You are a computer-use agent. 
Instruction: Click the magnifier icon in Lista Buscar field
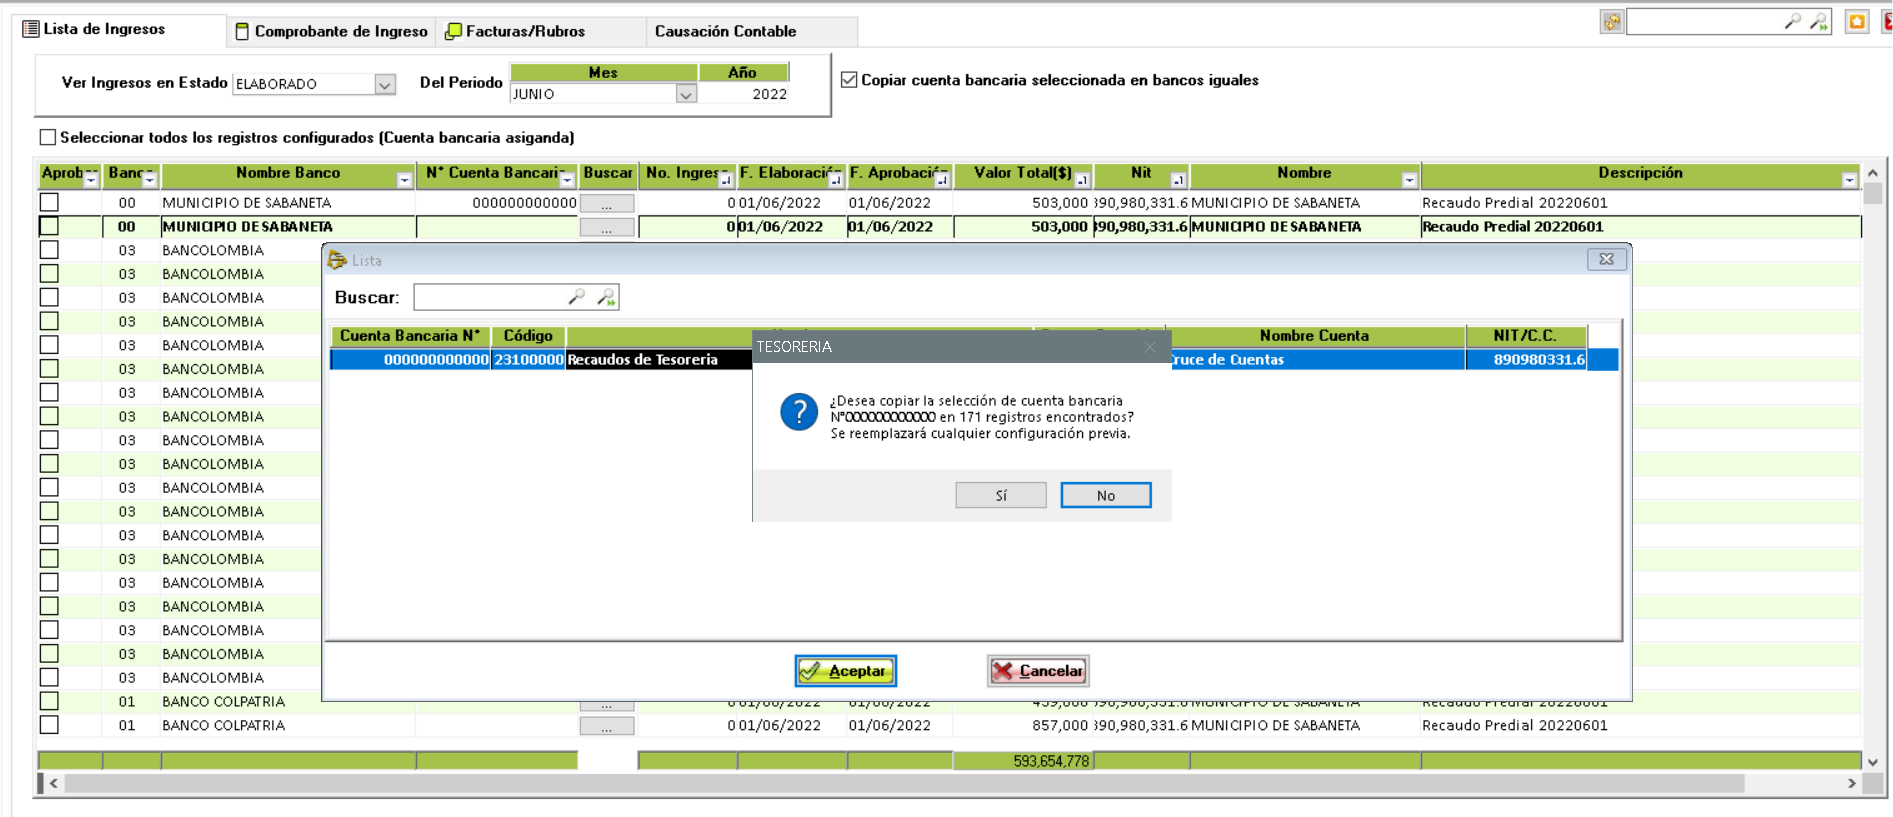(576, 297)
